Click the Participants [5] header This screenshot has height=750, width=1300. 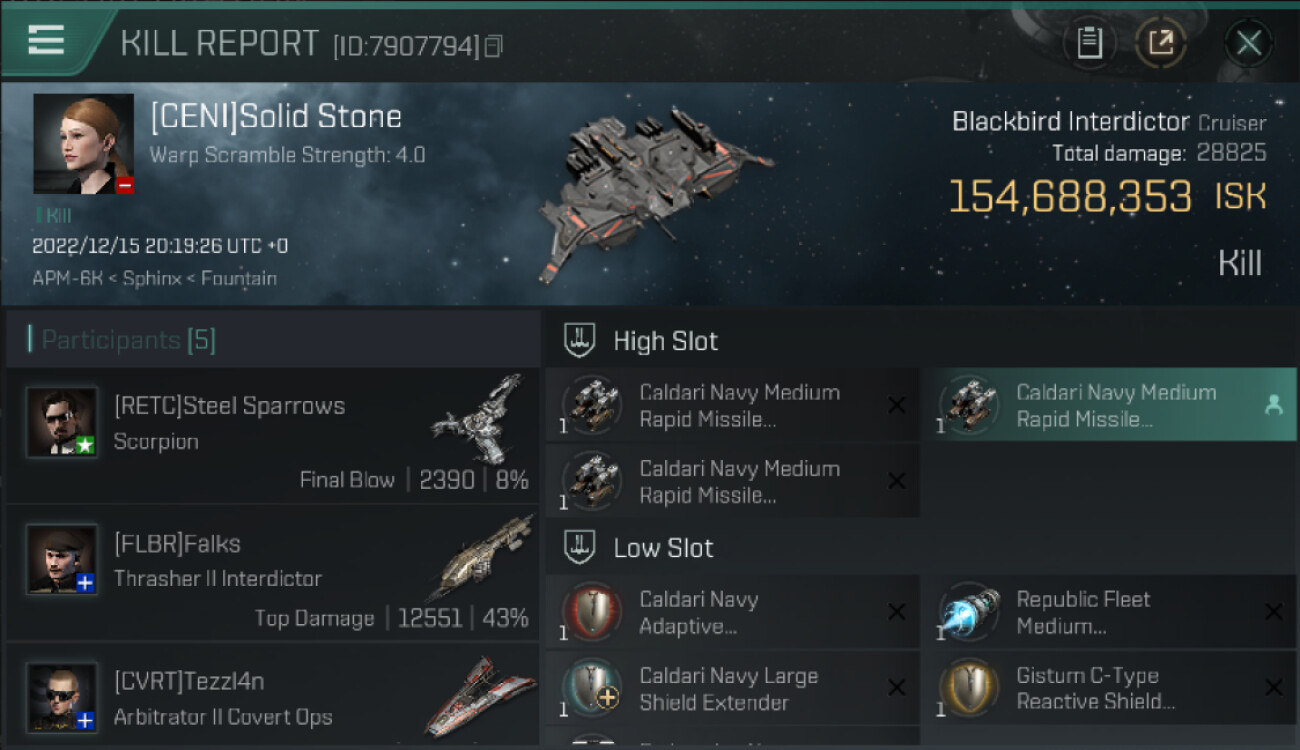click(128, 340)
